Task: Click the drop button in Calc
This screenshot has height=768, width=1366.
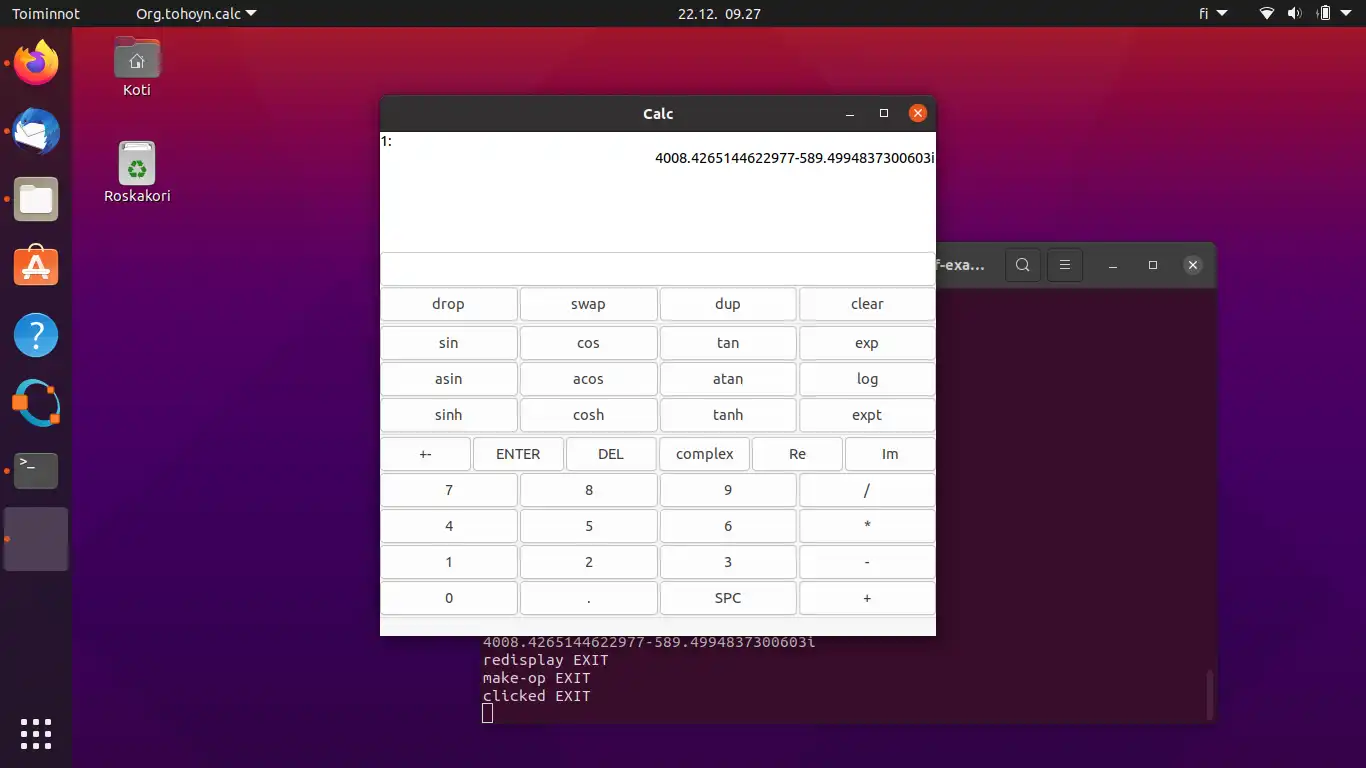Action: click(x=449, y=304)
